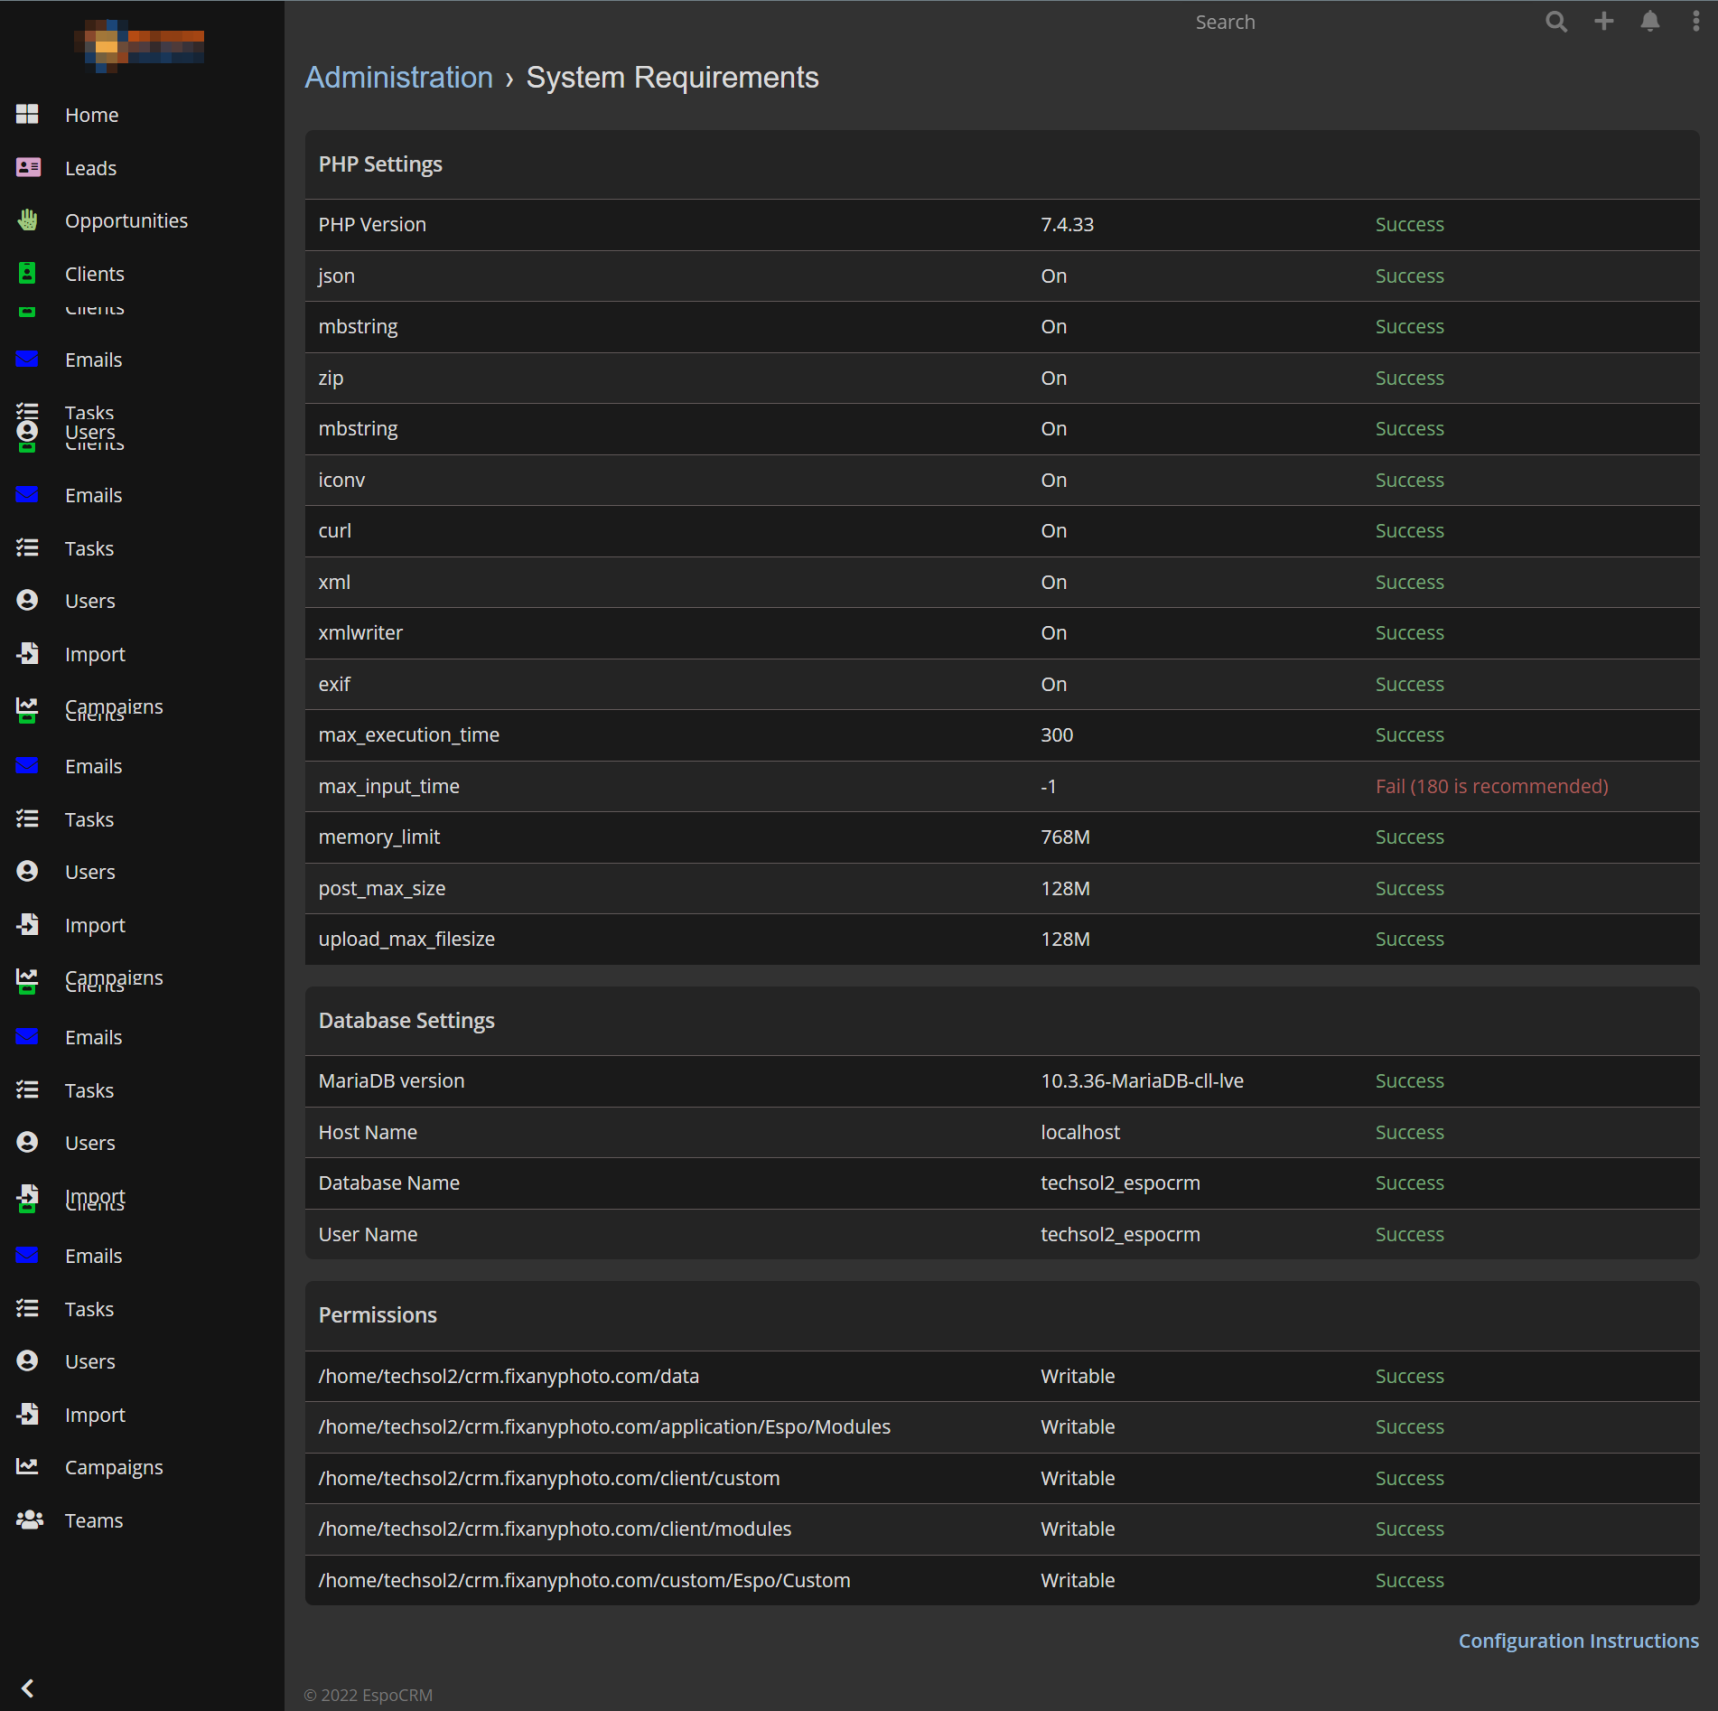1718x1711 pixels.
Task: Click the Database Settings panel header
Action: pyautogui.click(x=406, y=1021)
